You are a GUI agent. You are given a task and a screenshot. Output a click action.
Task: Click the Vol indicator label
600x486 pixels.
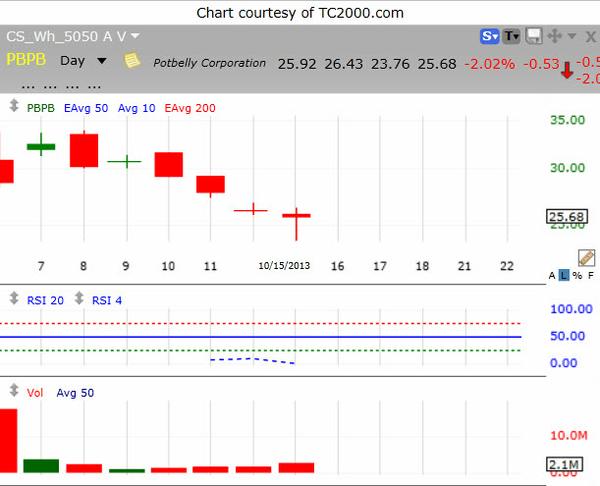35,393
